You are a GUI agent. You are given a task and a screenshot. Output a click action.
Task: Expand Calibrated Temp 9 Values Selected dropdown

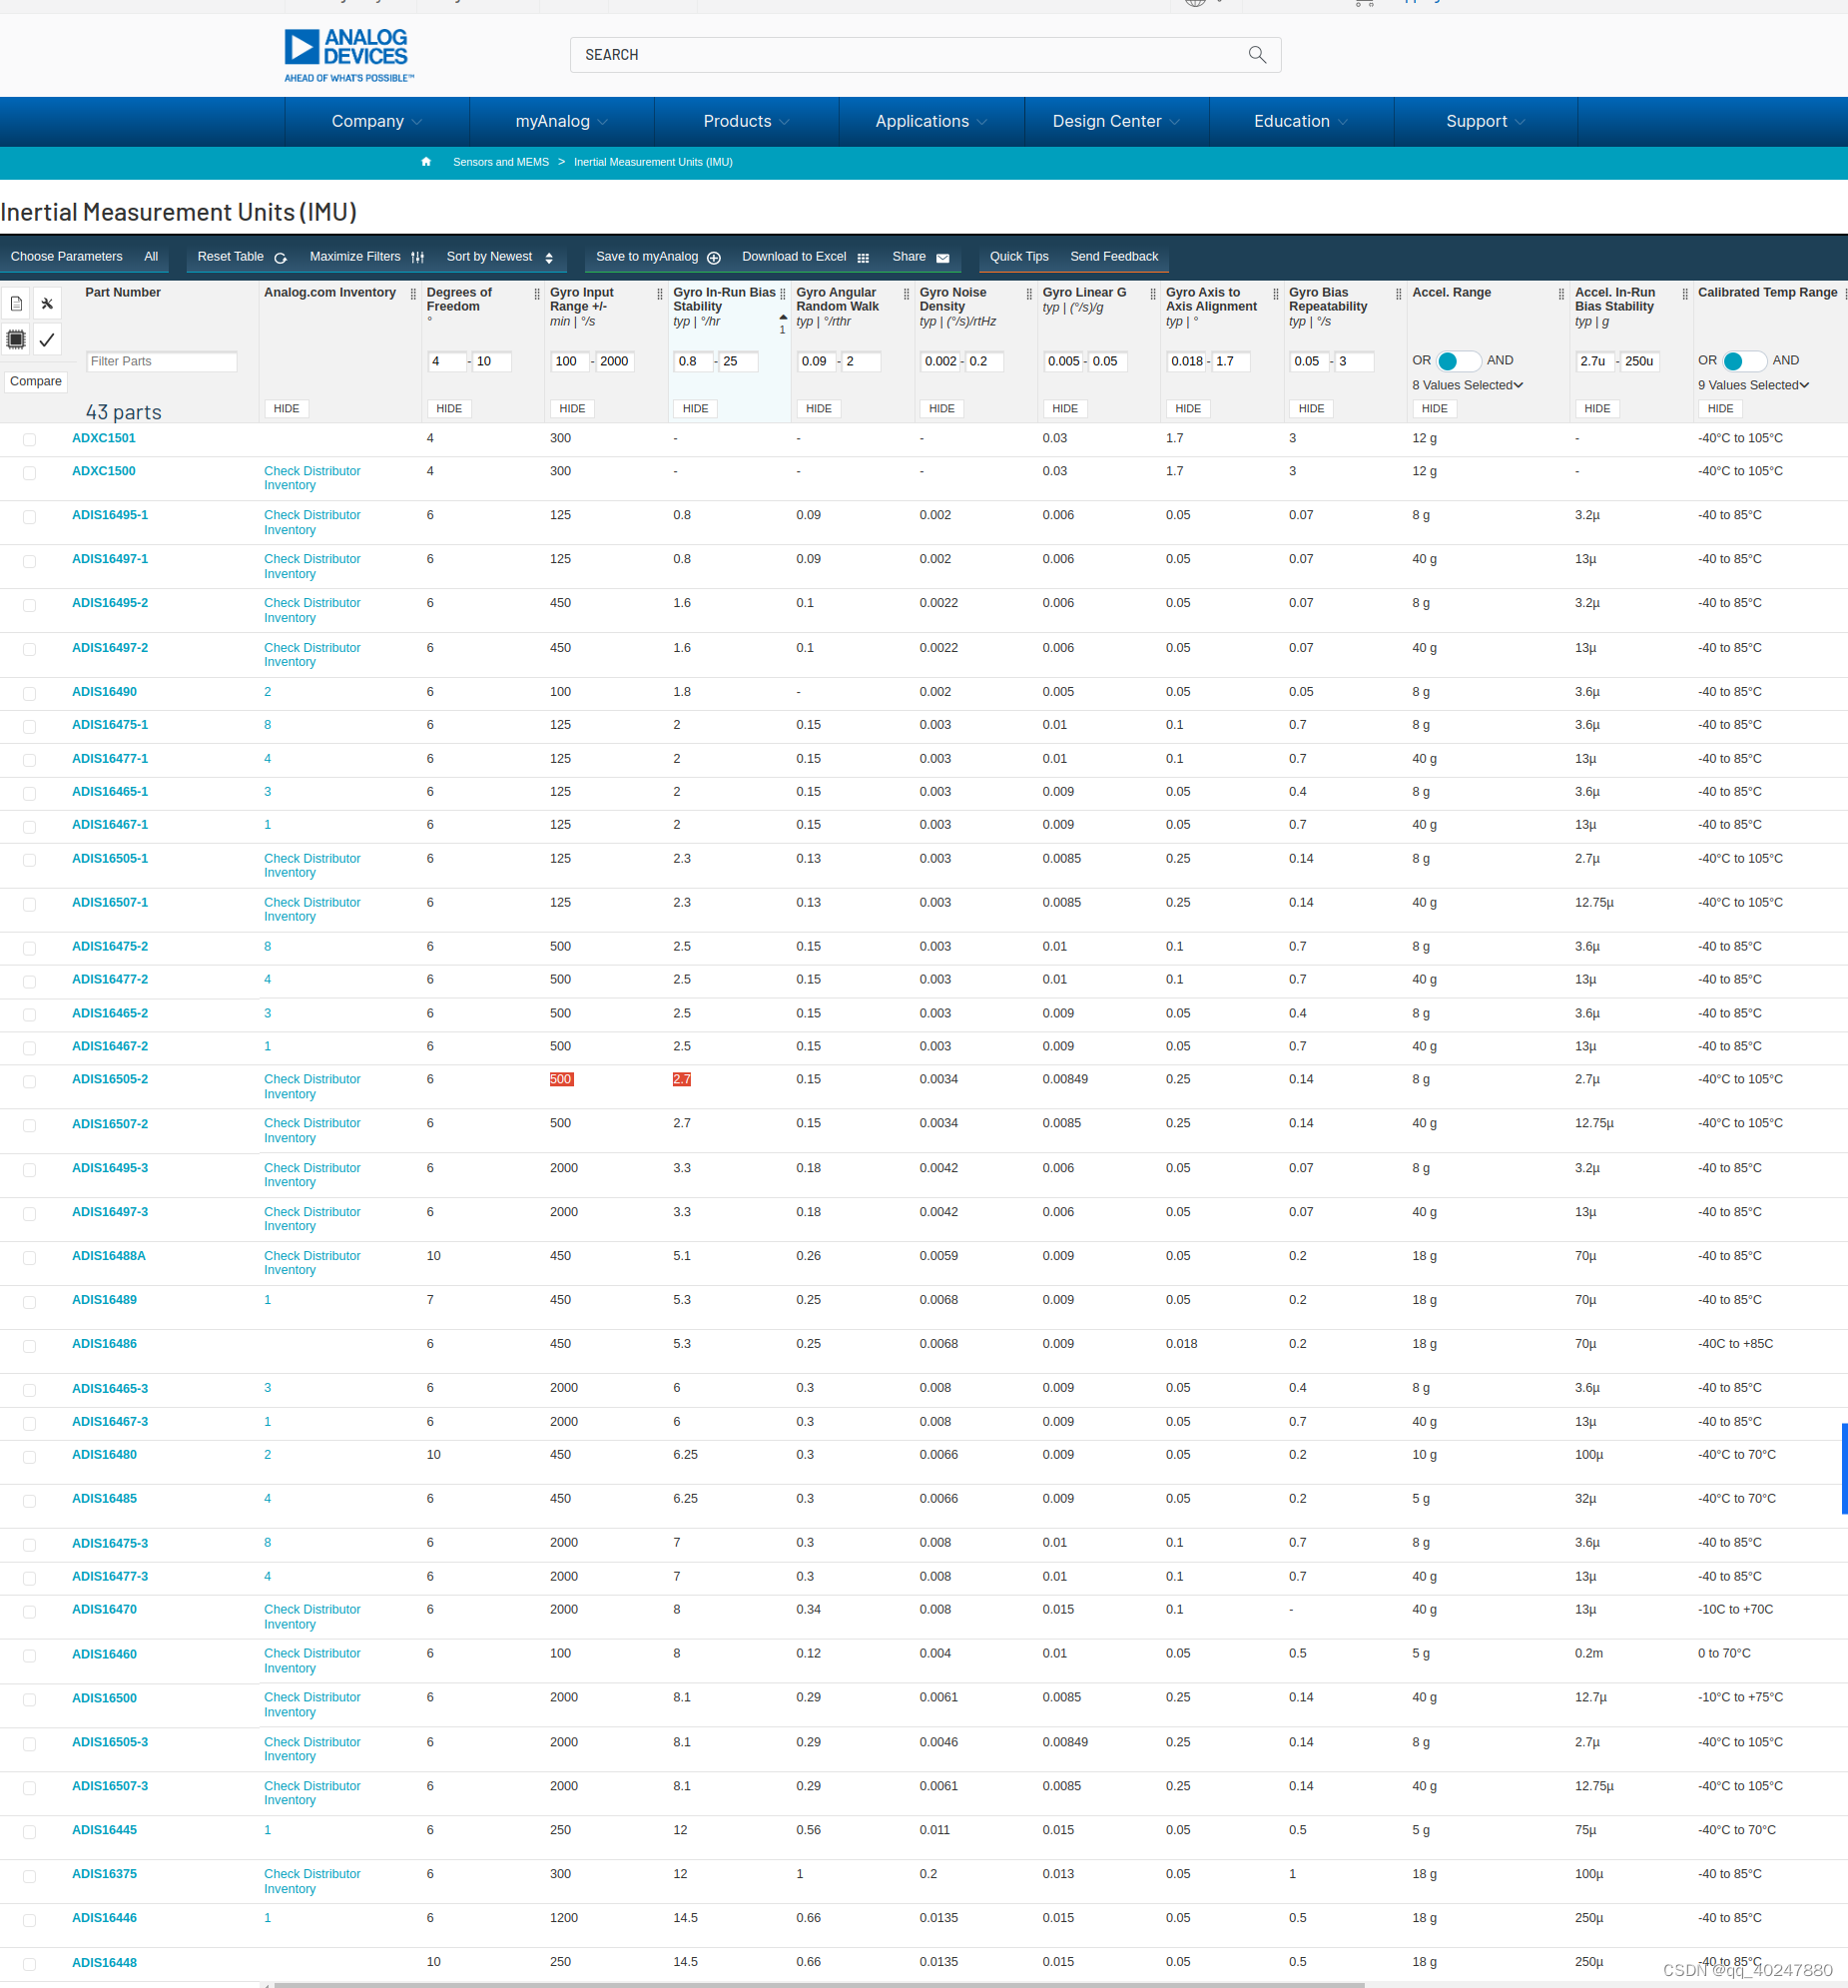pyautogui.click(x=1753, y=385)
